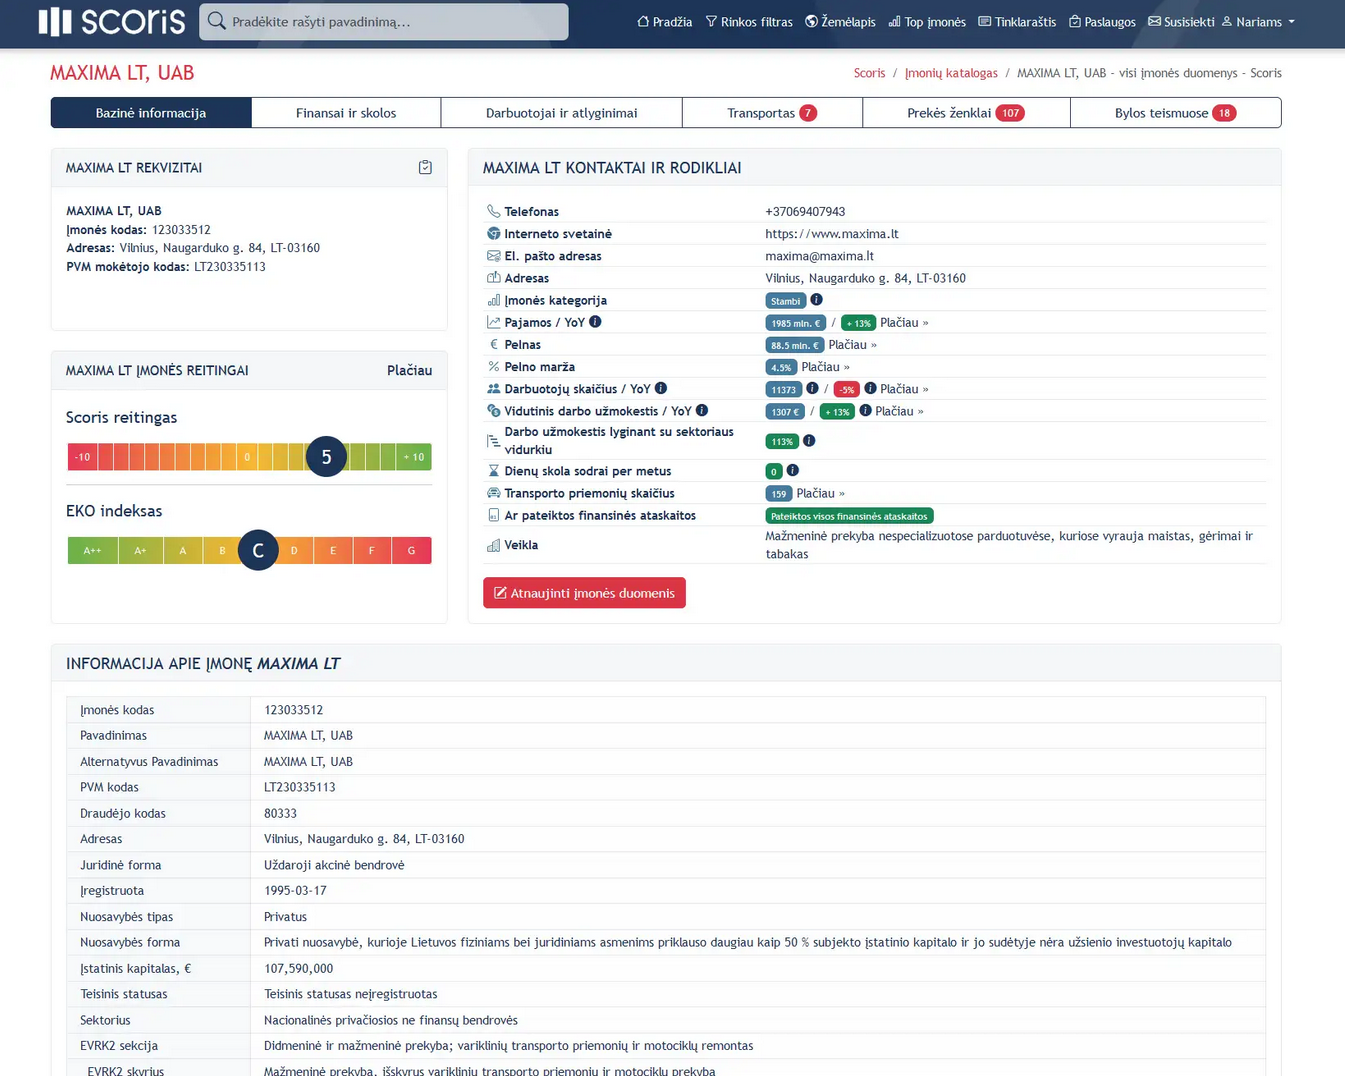The width and height of the screenshot is (1345, 1076).
Task: Click the 159 vehicles count badge
Action: coord(778,493)
